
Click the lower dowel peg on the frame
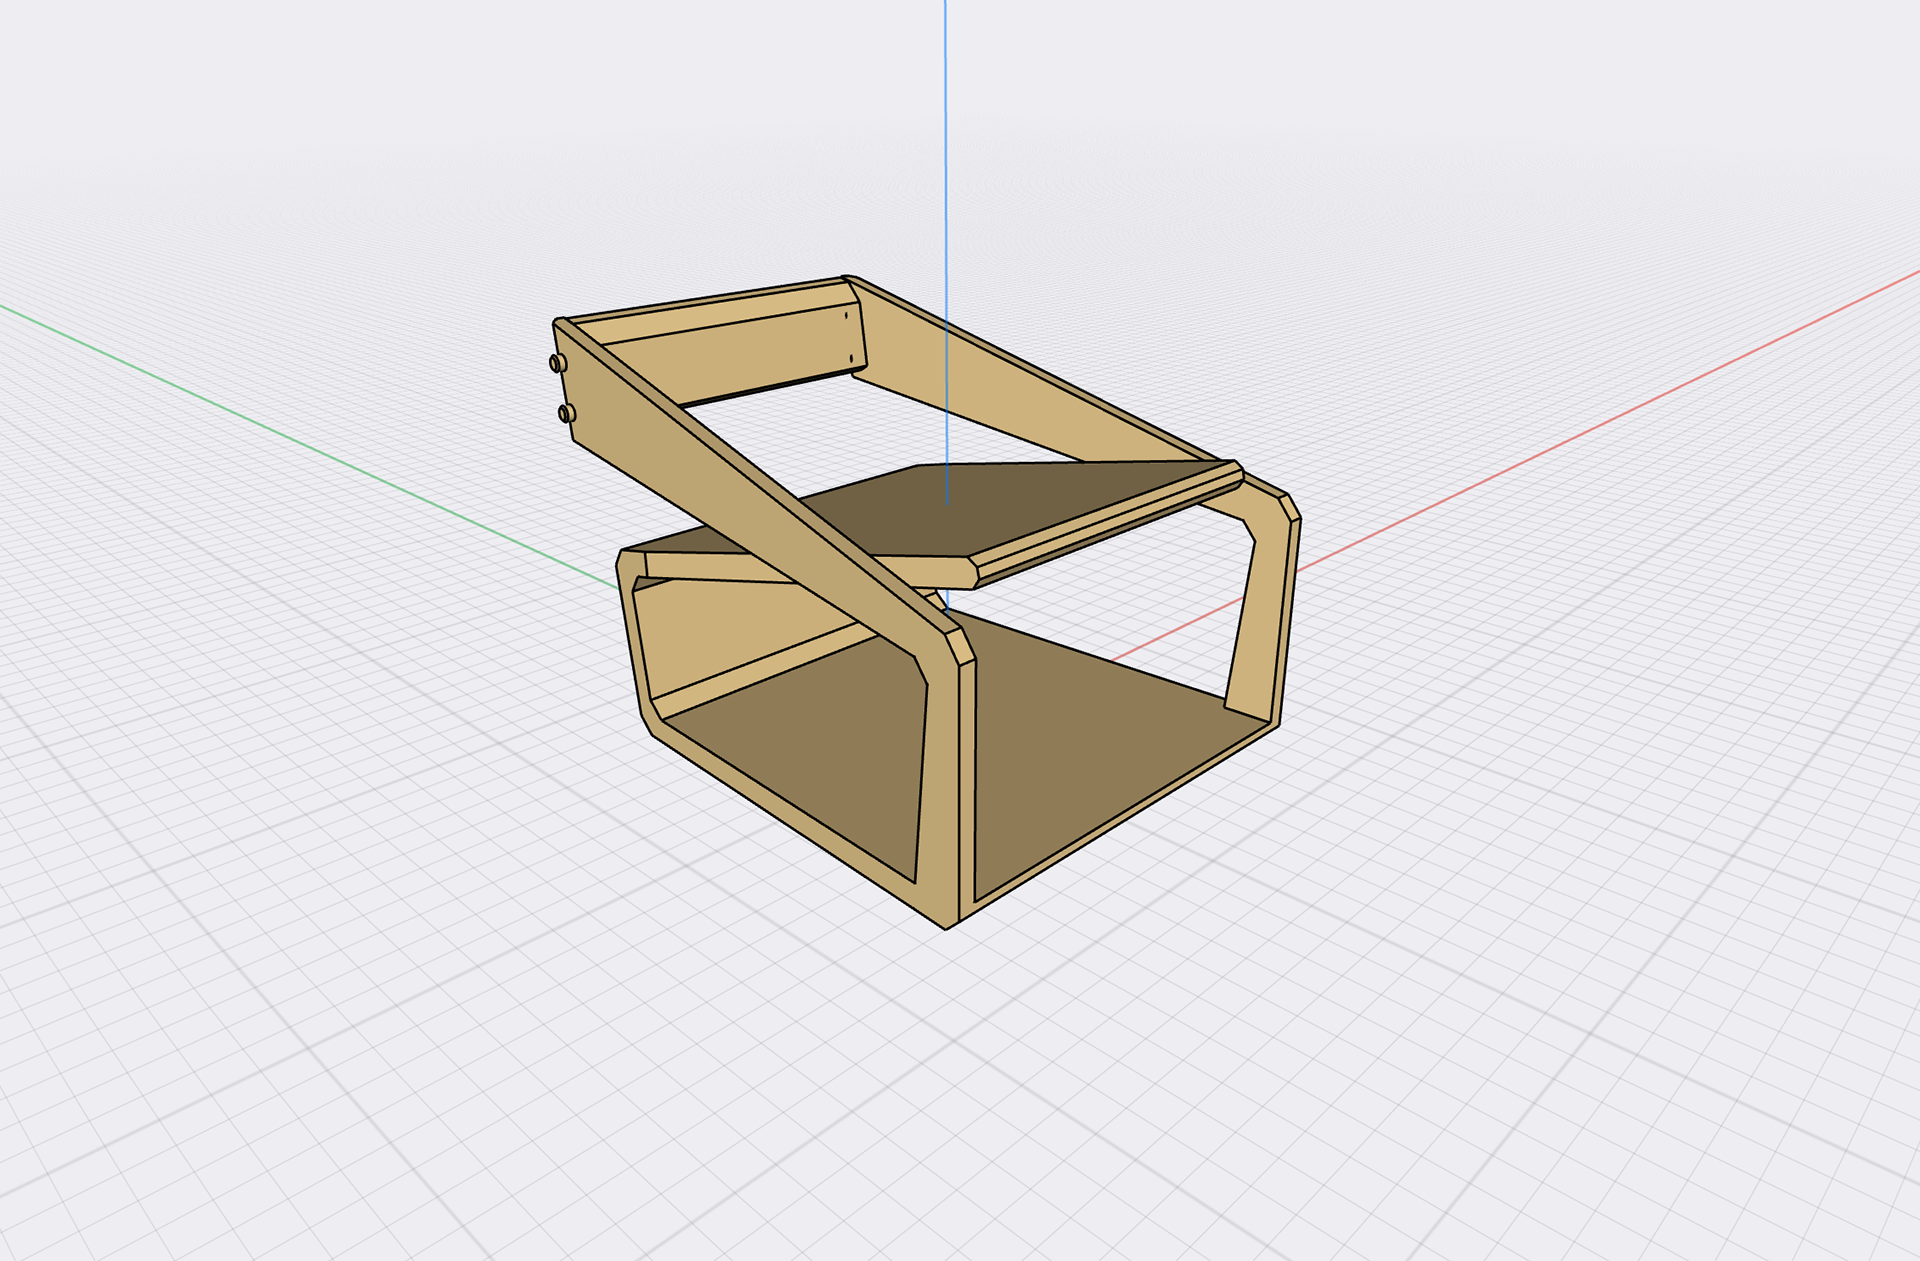tap(566, 413)
